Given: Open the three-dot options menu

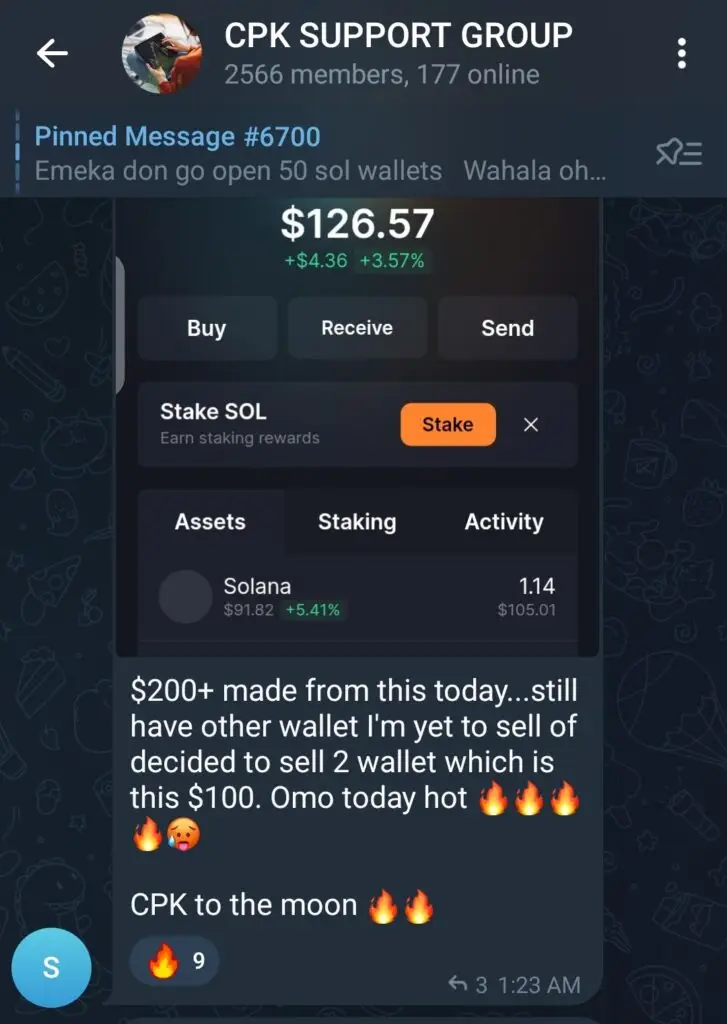Looking at the screenshot, I should 681,53.
